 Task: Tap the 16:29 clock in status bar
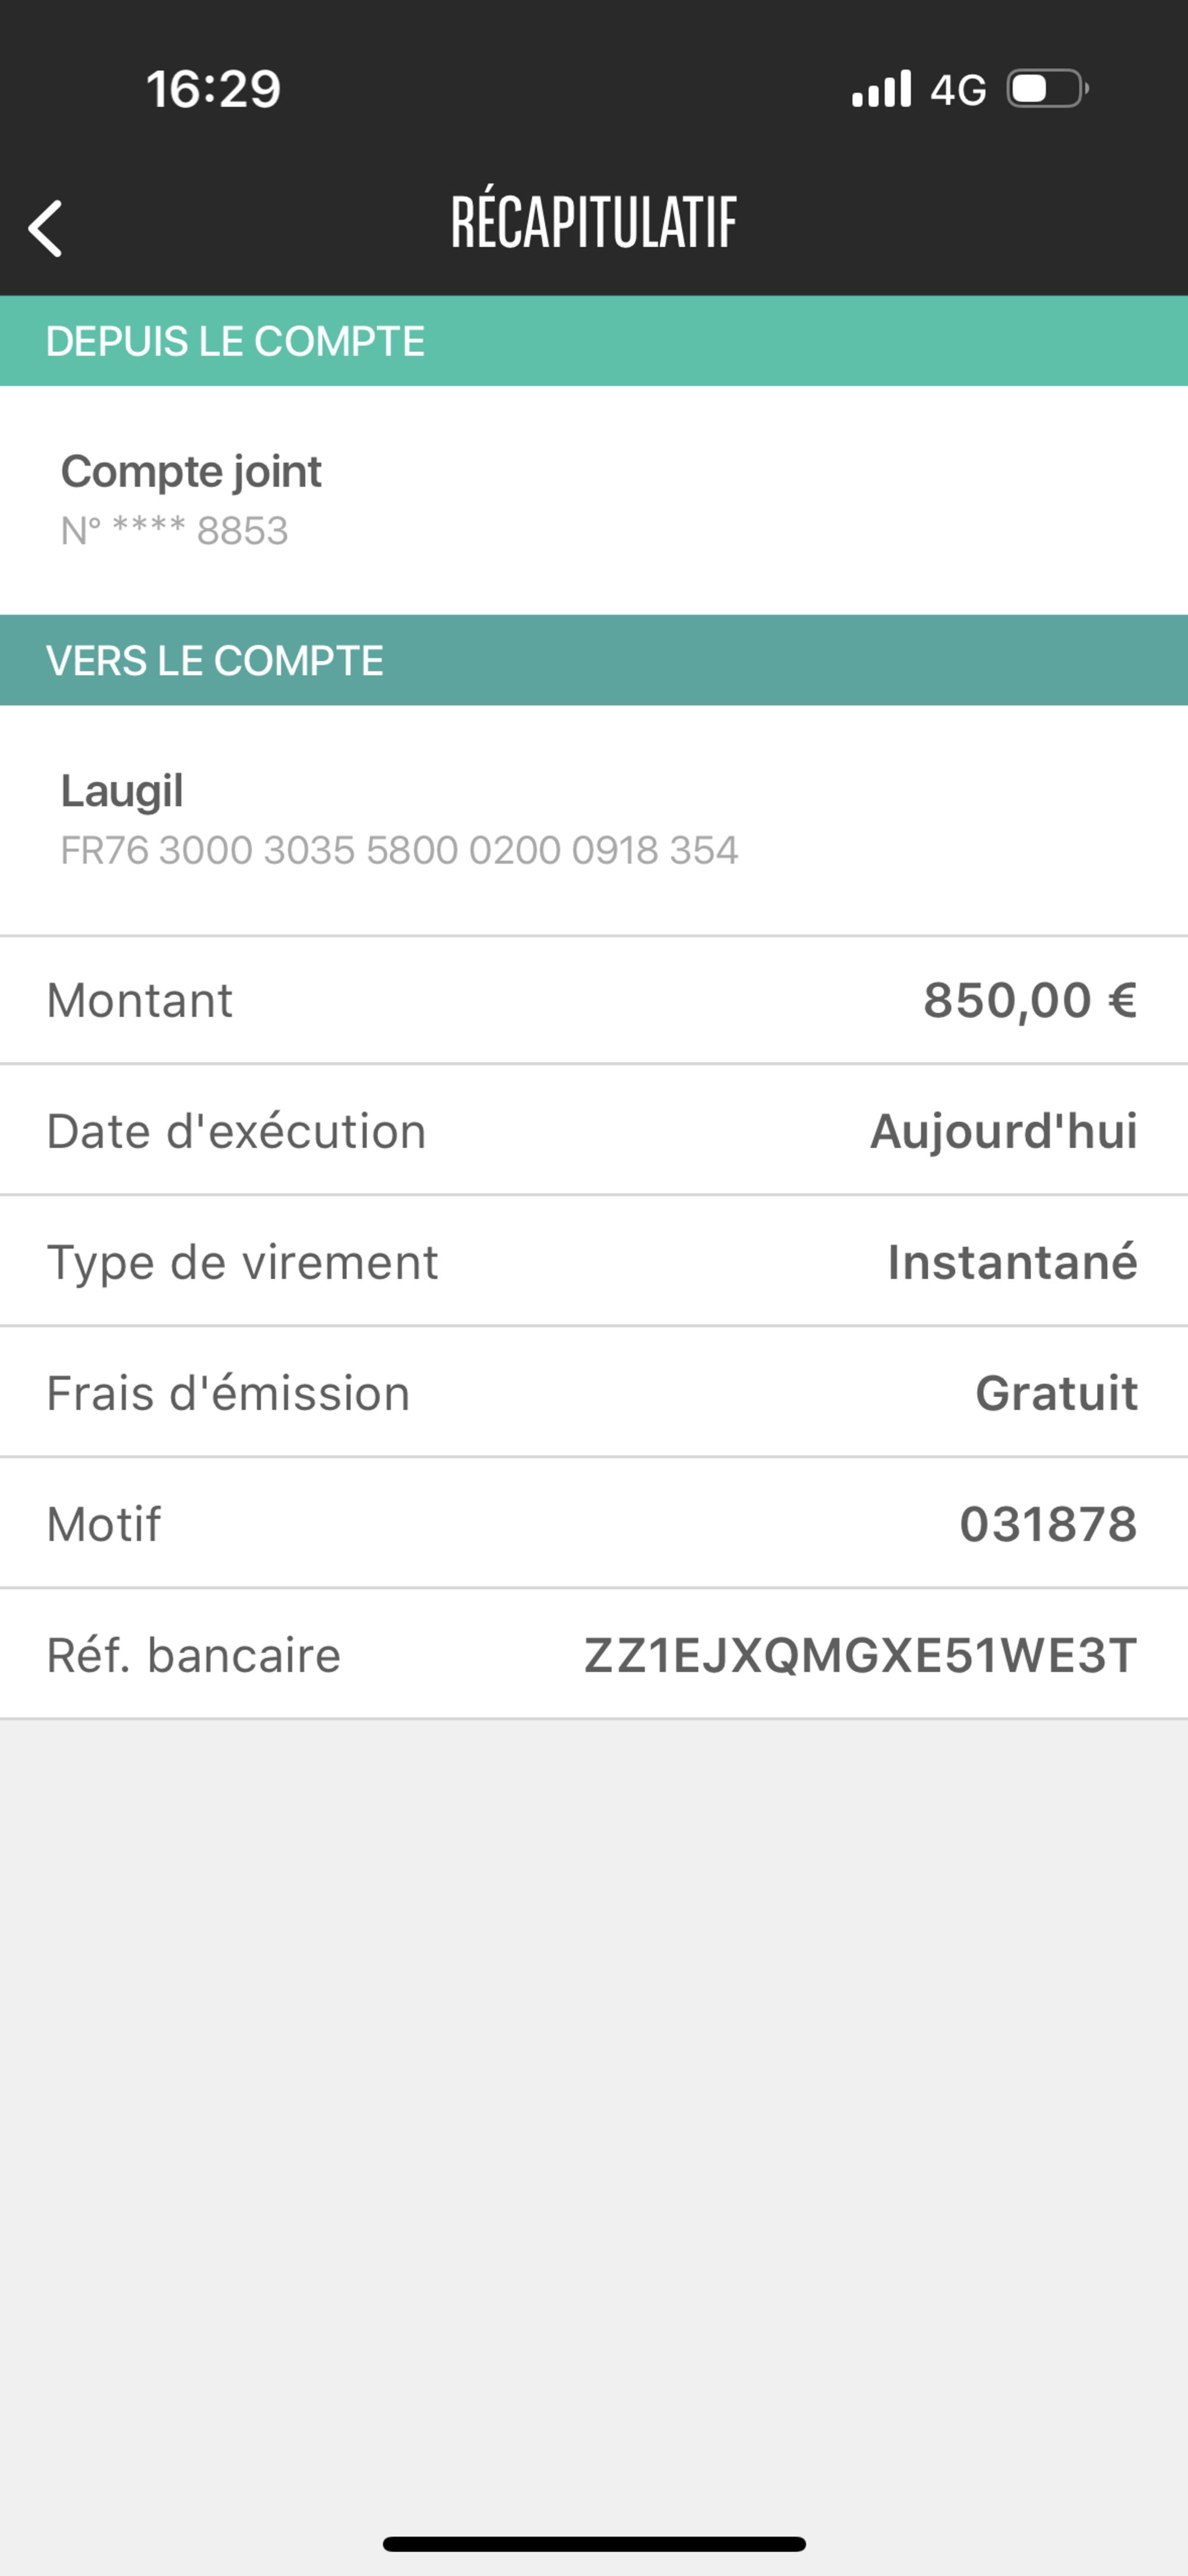tap(213, 89)
